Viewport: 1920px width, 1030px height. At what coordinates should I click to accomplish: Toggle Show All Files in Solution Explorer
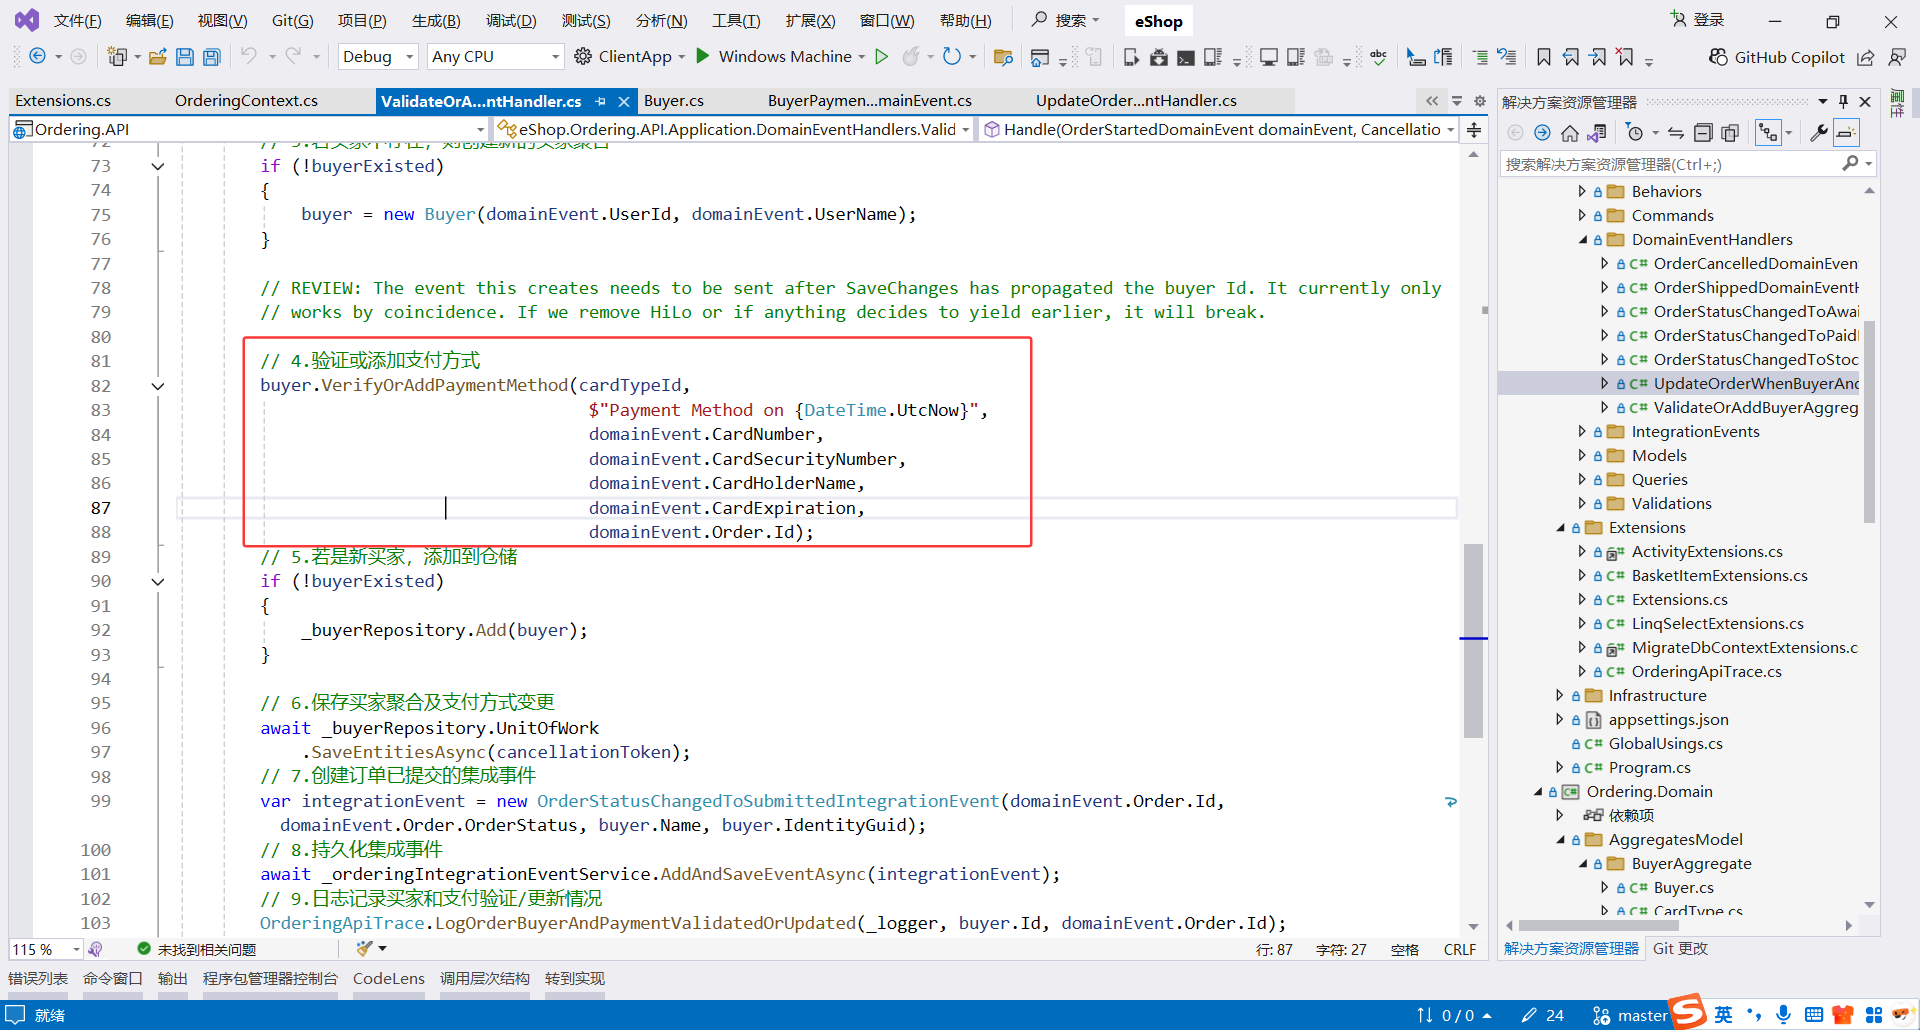1730,132
